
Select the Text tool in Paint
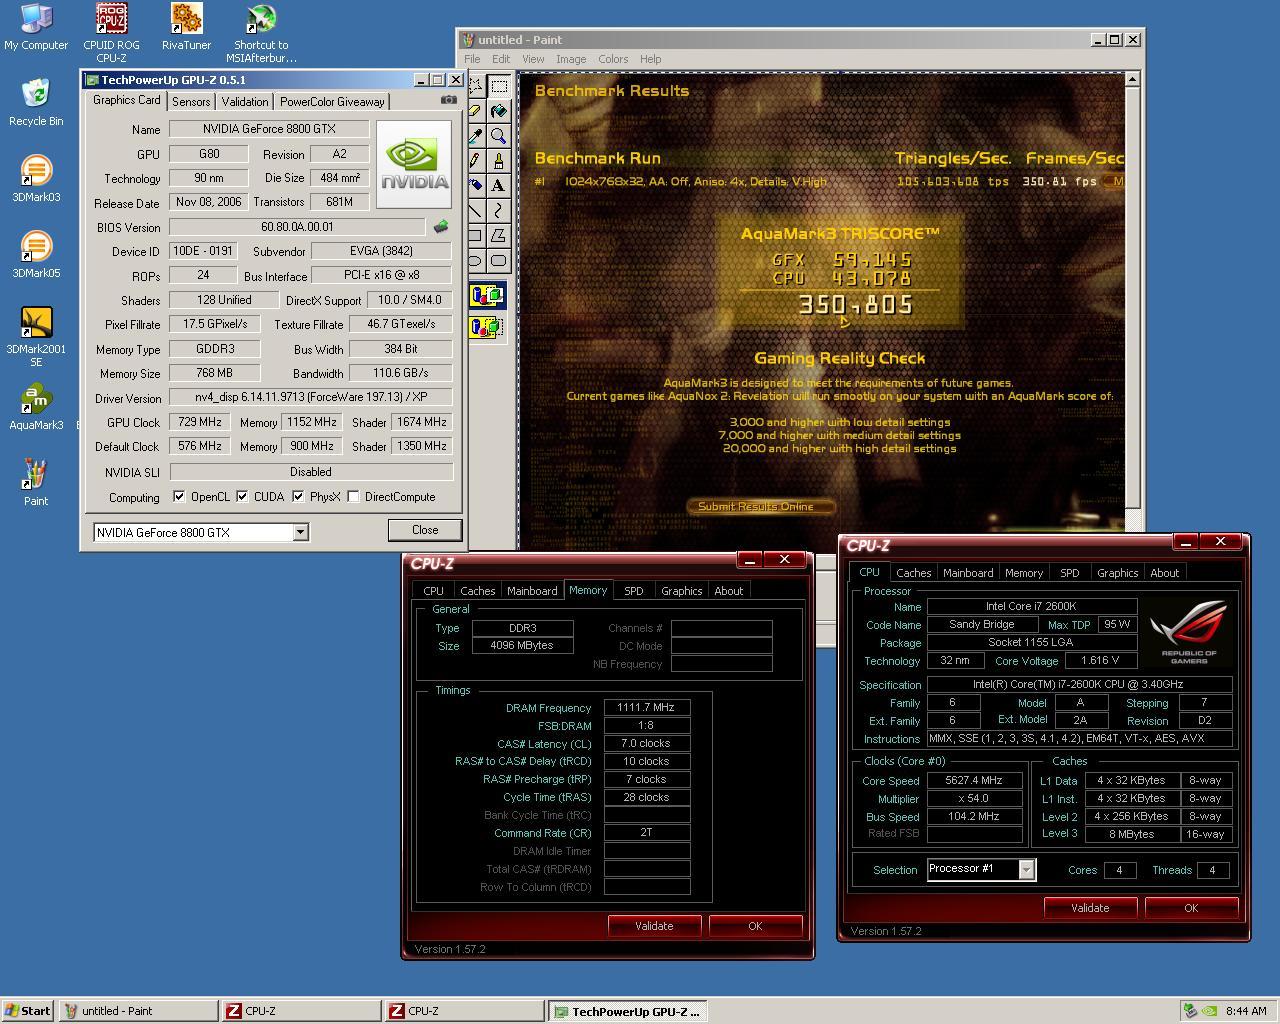pyautogui.click(x=498, y=186)
